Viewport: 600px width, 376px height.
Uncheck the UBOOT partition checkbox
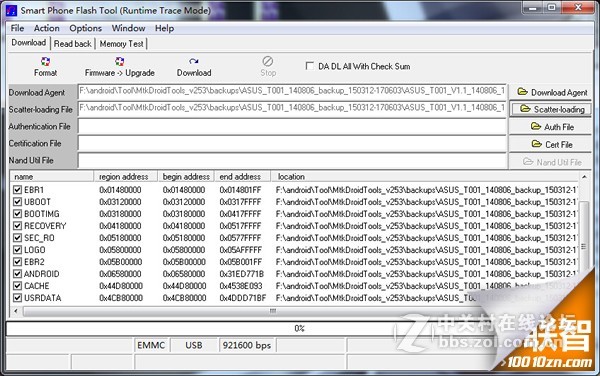[17, 202]
